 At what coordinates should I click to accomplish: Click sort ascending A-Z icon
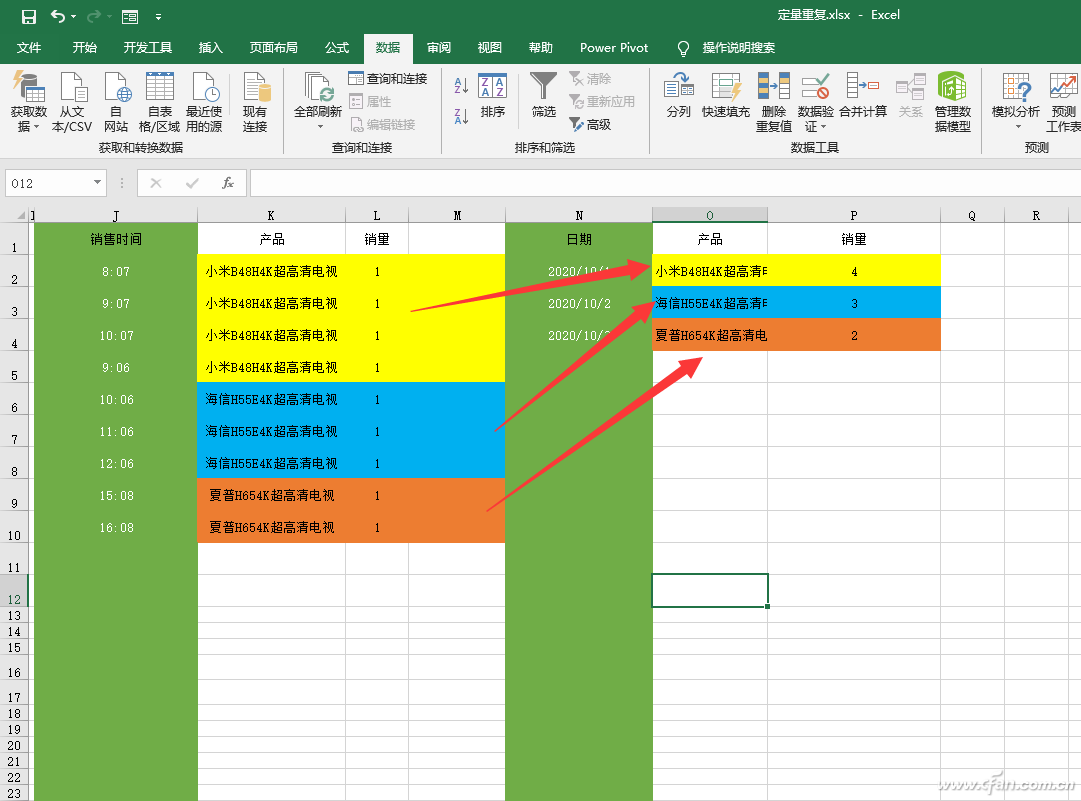pos(461,85)
